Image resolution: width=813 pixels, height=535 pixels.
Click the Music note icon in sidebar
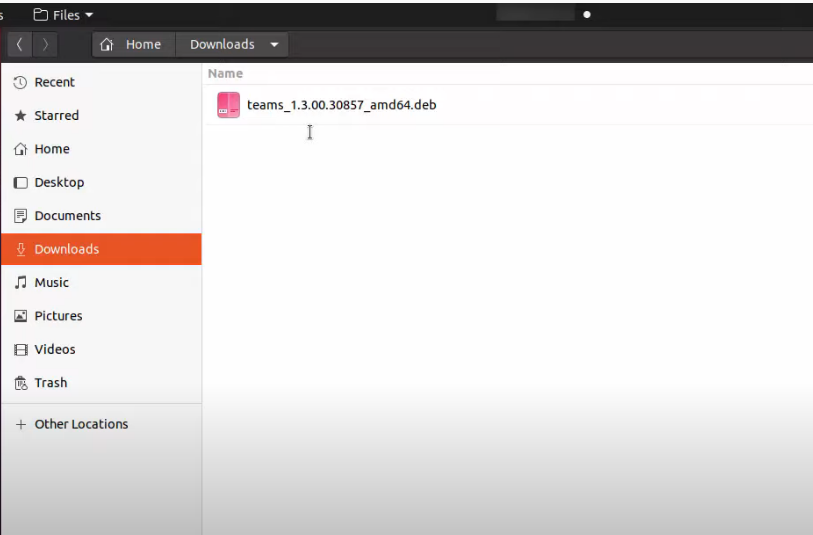[20, 283]
